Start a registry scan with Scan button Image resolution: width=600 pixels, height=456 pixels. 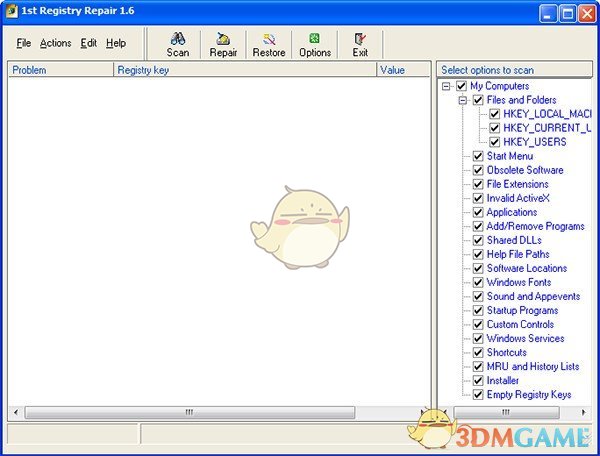coord(178,45)
